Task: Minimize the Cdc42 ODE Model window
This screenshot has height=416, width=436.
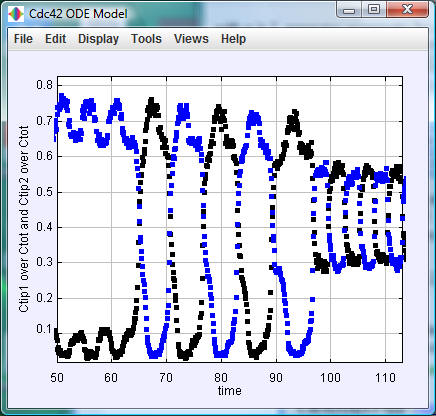Action: tap(349, 10)
